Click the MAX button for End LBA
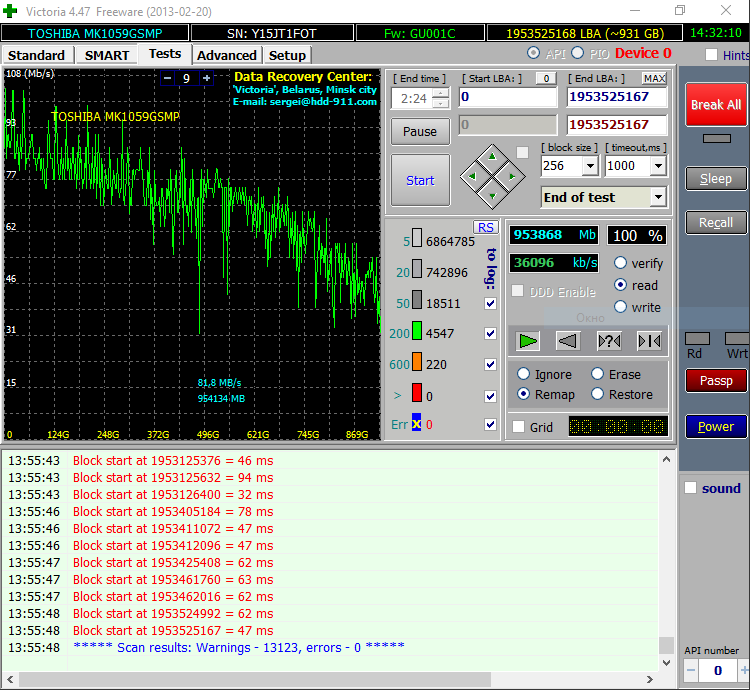Image resolution: width=750 pixels, height=690 pixels. (x=654, y=78)
